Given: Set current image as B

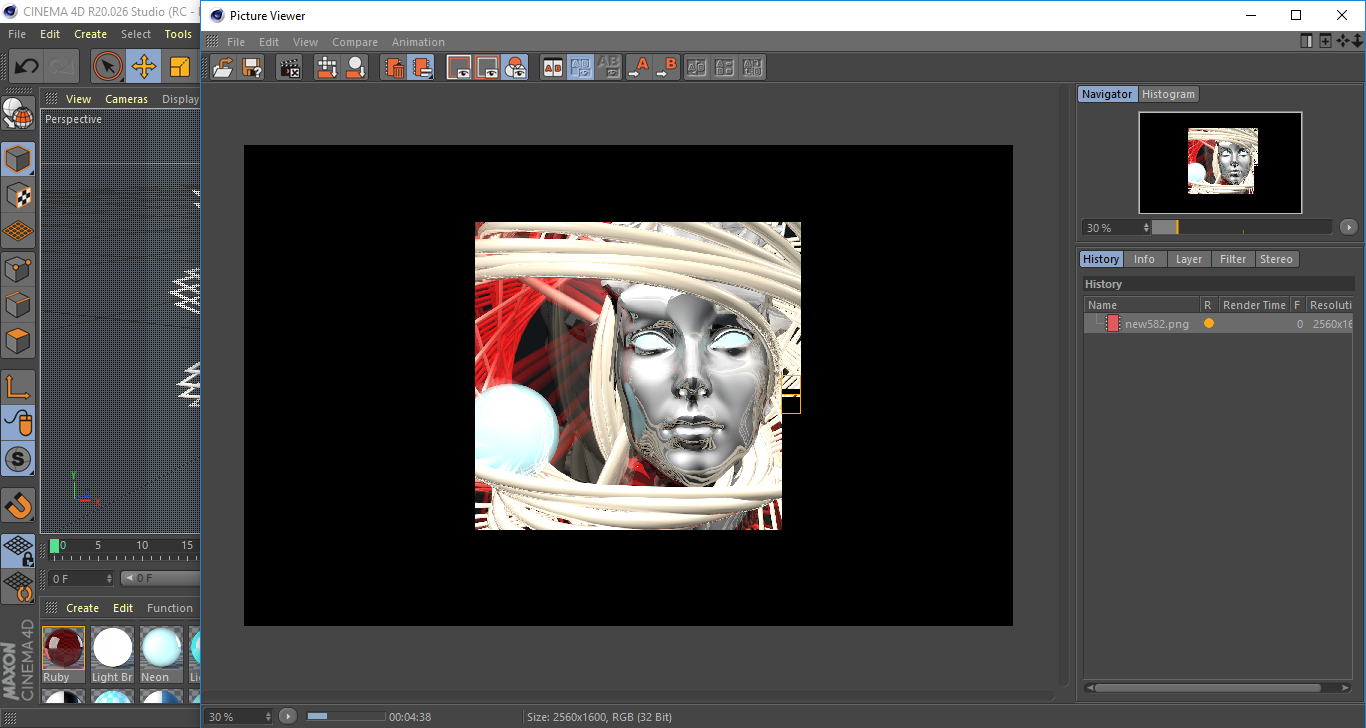Looking at the screenshot, I should (x=666, y=67).
